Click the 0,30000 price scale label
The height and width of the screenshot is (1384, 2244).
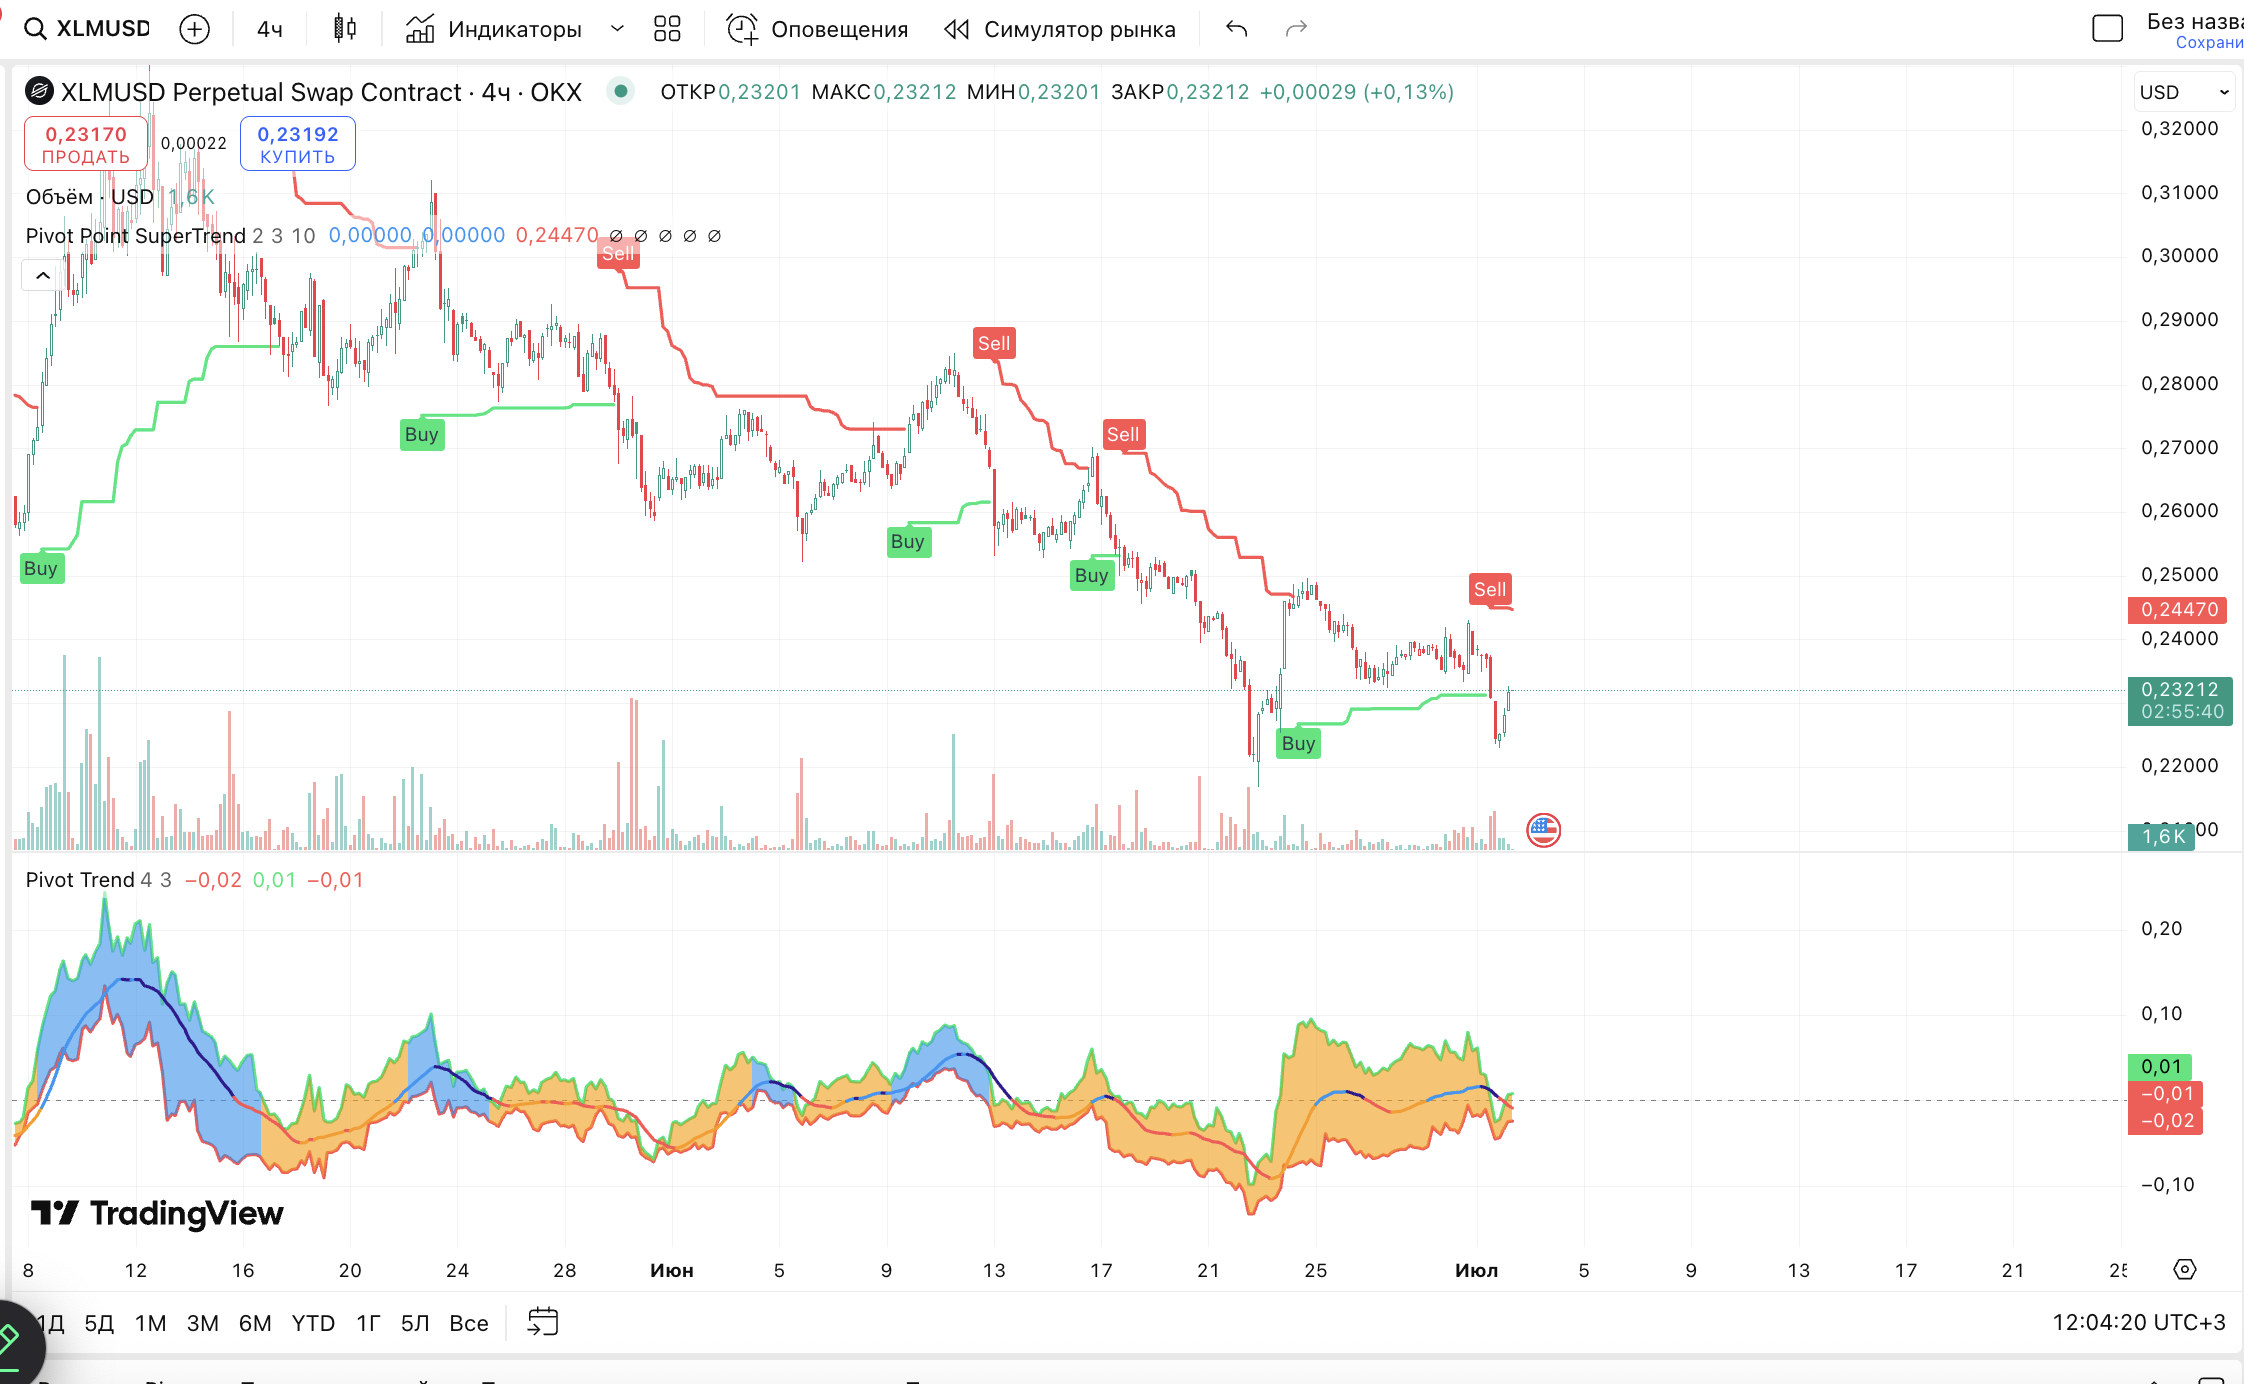[x=2179, y=255]
